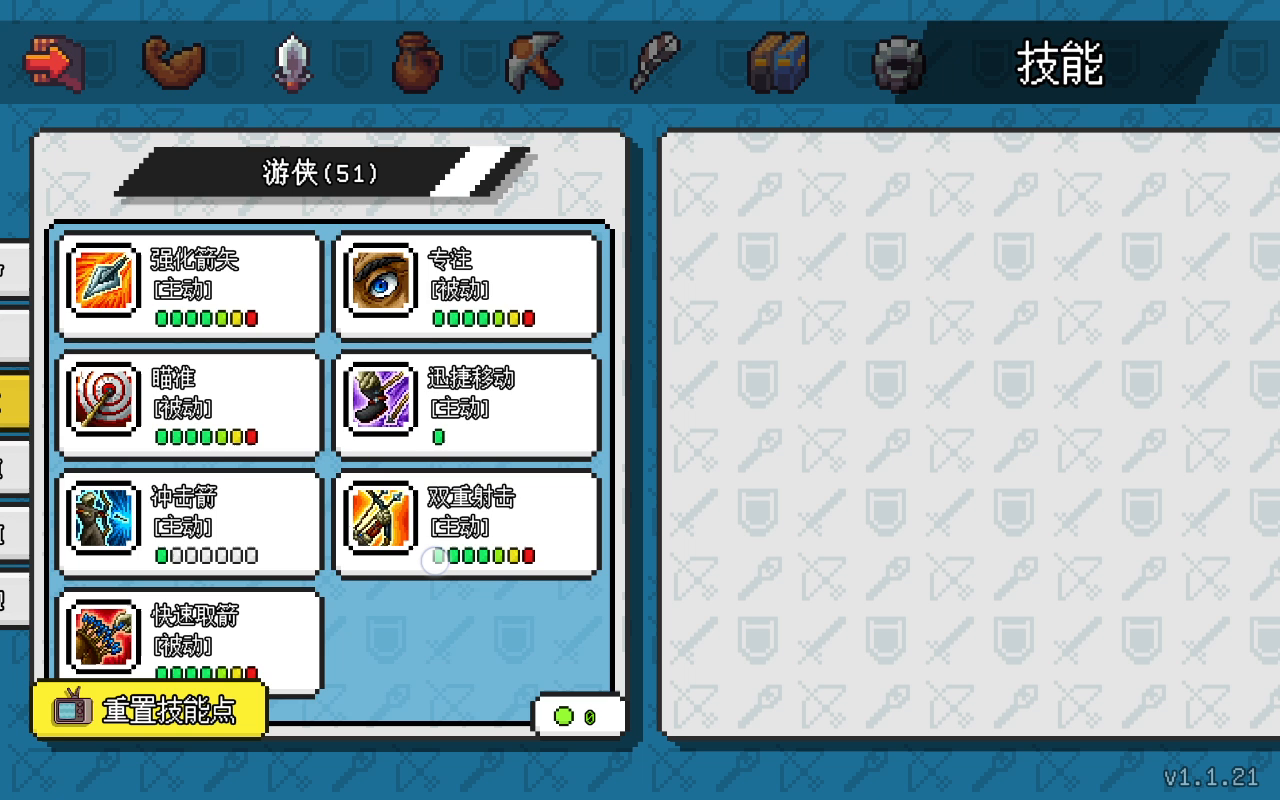Select the 快速取箭 quiver skill icon

pyautogui.click(x=105, y=637)
